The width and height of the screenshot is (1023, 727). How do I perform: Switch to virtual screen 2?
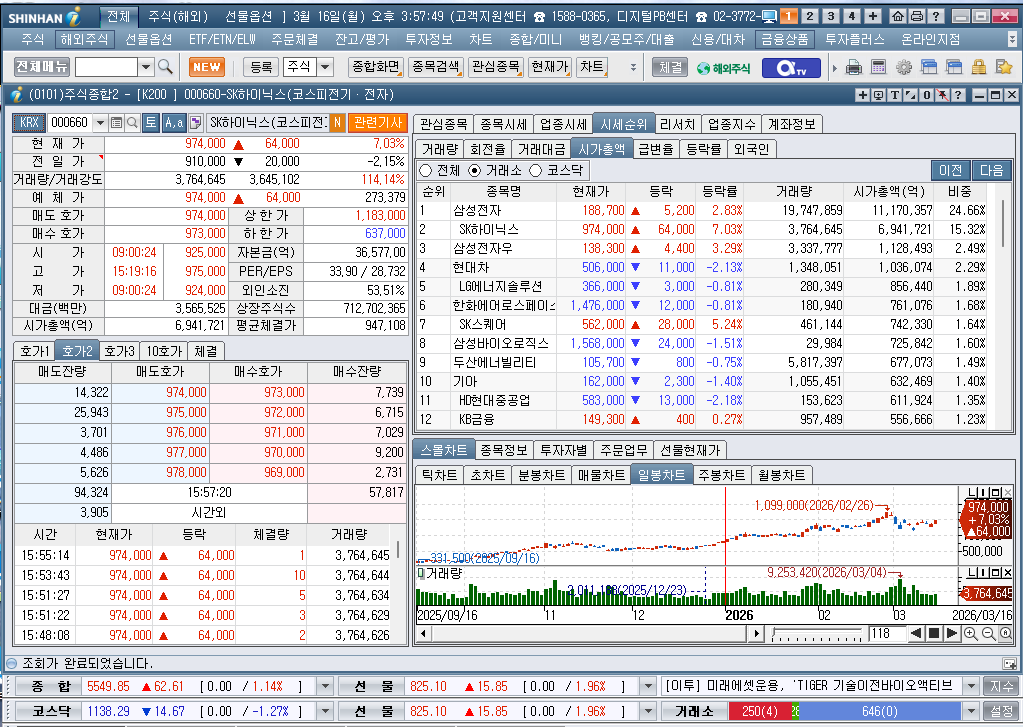[x=810, y=16]
